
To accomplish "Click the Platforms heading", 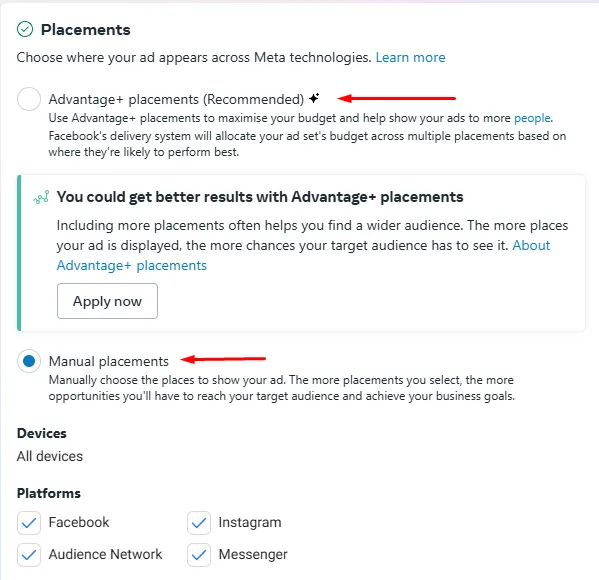I will (x=49, y=493).
